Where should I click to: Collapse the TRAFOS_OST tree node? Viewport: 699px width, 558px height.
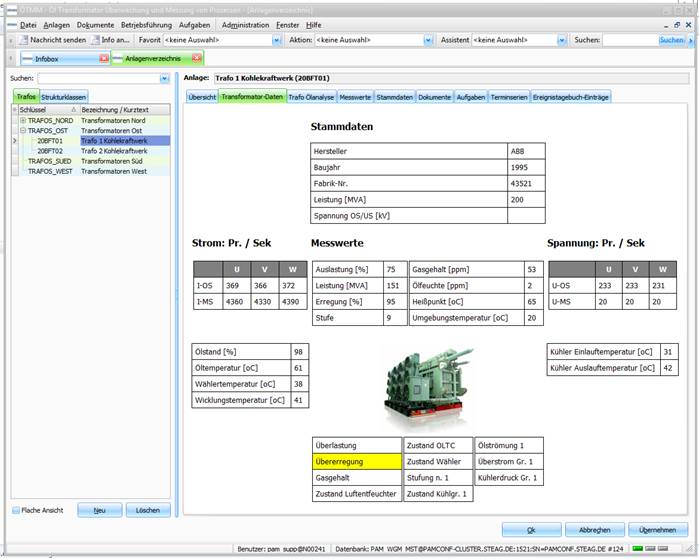(23, 131)
